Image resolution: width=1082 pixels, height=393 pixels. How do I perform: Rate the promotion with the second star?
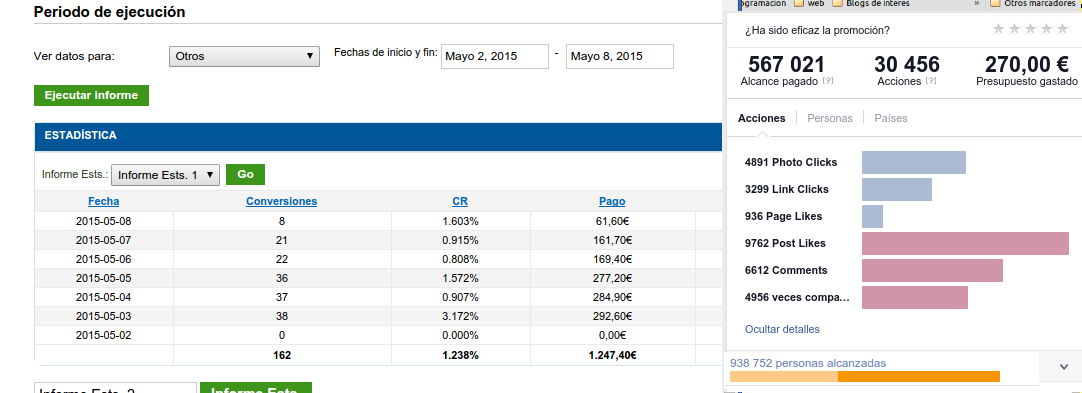1014,29
